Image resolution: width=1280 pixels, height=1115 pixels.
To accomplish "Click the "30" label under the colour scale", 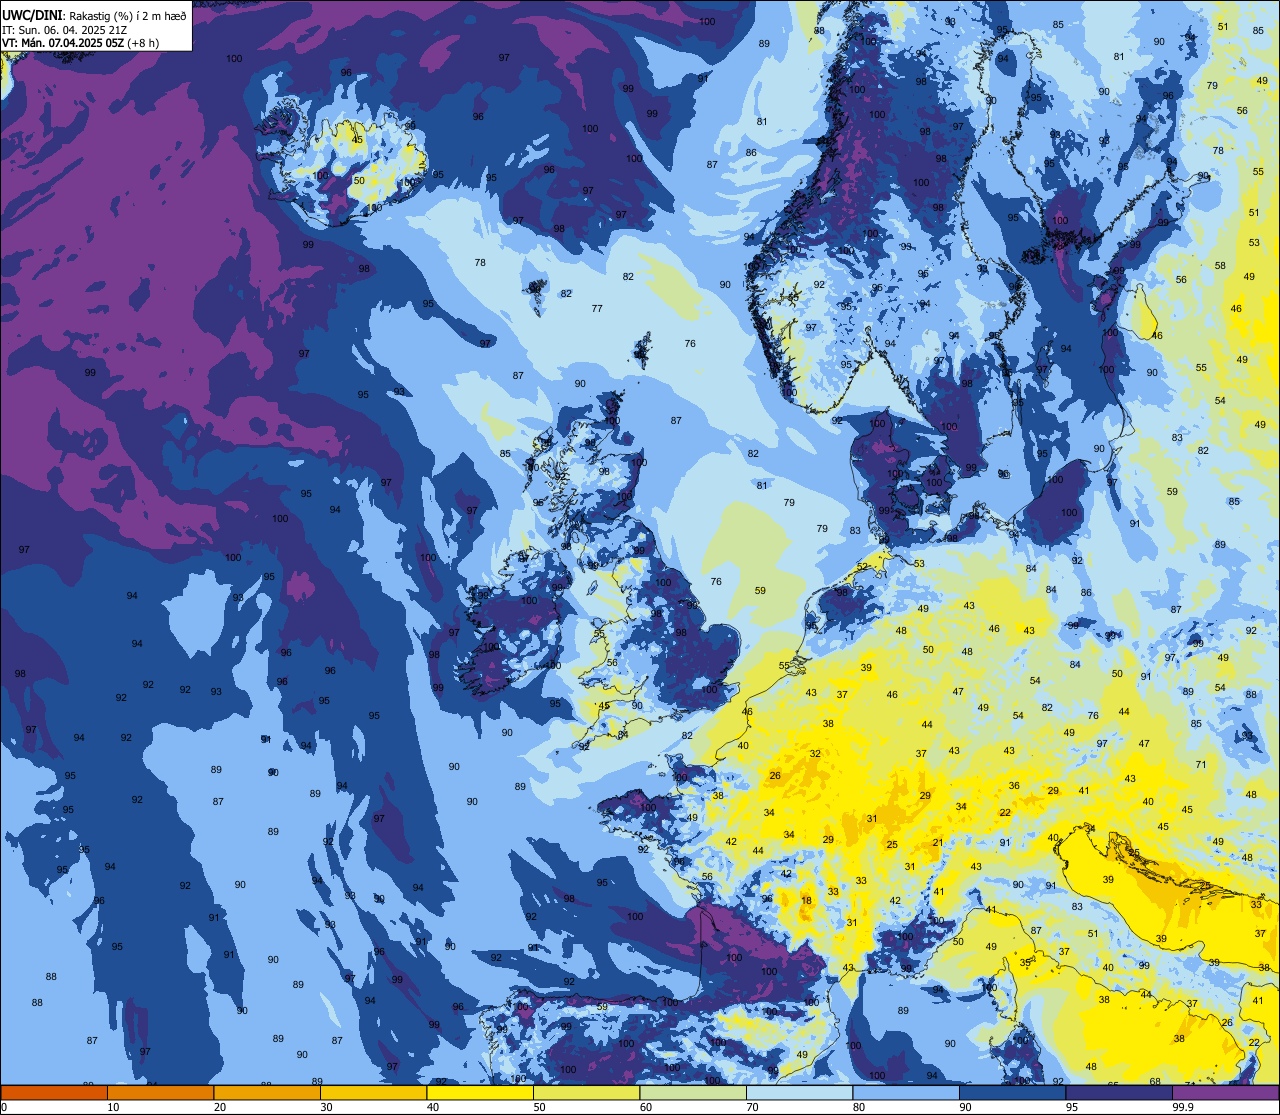I will (326, 1107).
